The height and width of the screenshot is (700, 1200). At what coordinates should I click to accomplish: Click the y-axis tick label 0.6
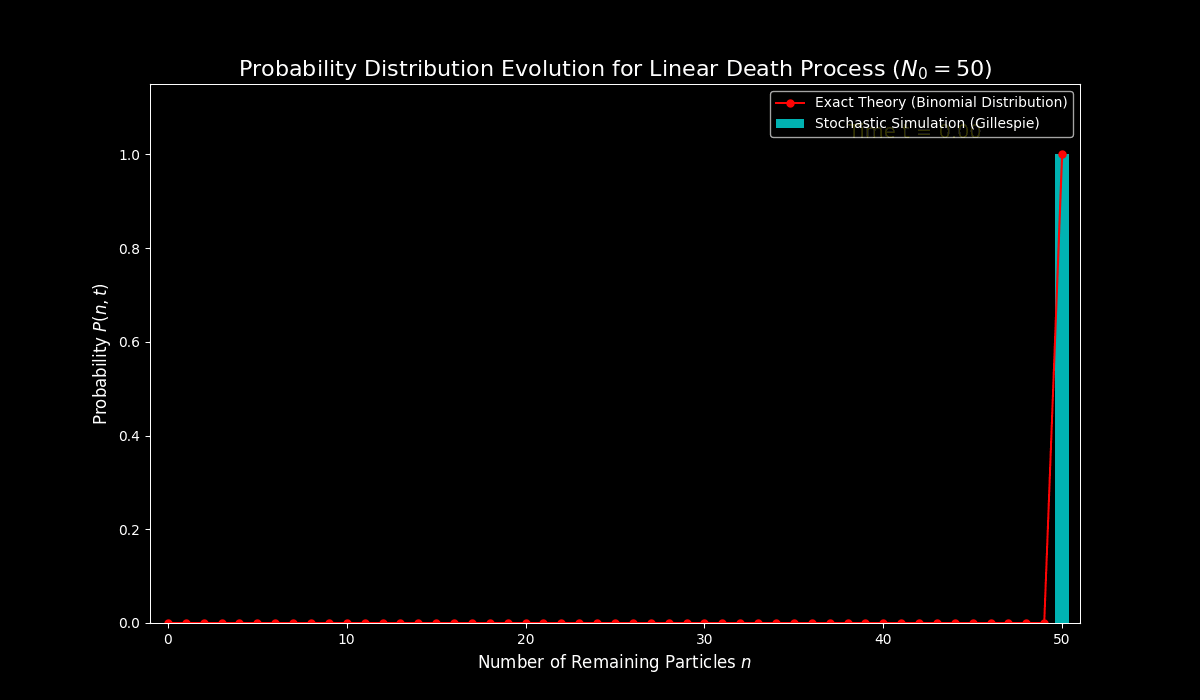[129, 342]
